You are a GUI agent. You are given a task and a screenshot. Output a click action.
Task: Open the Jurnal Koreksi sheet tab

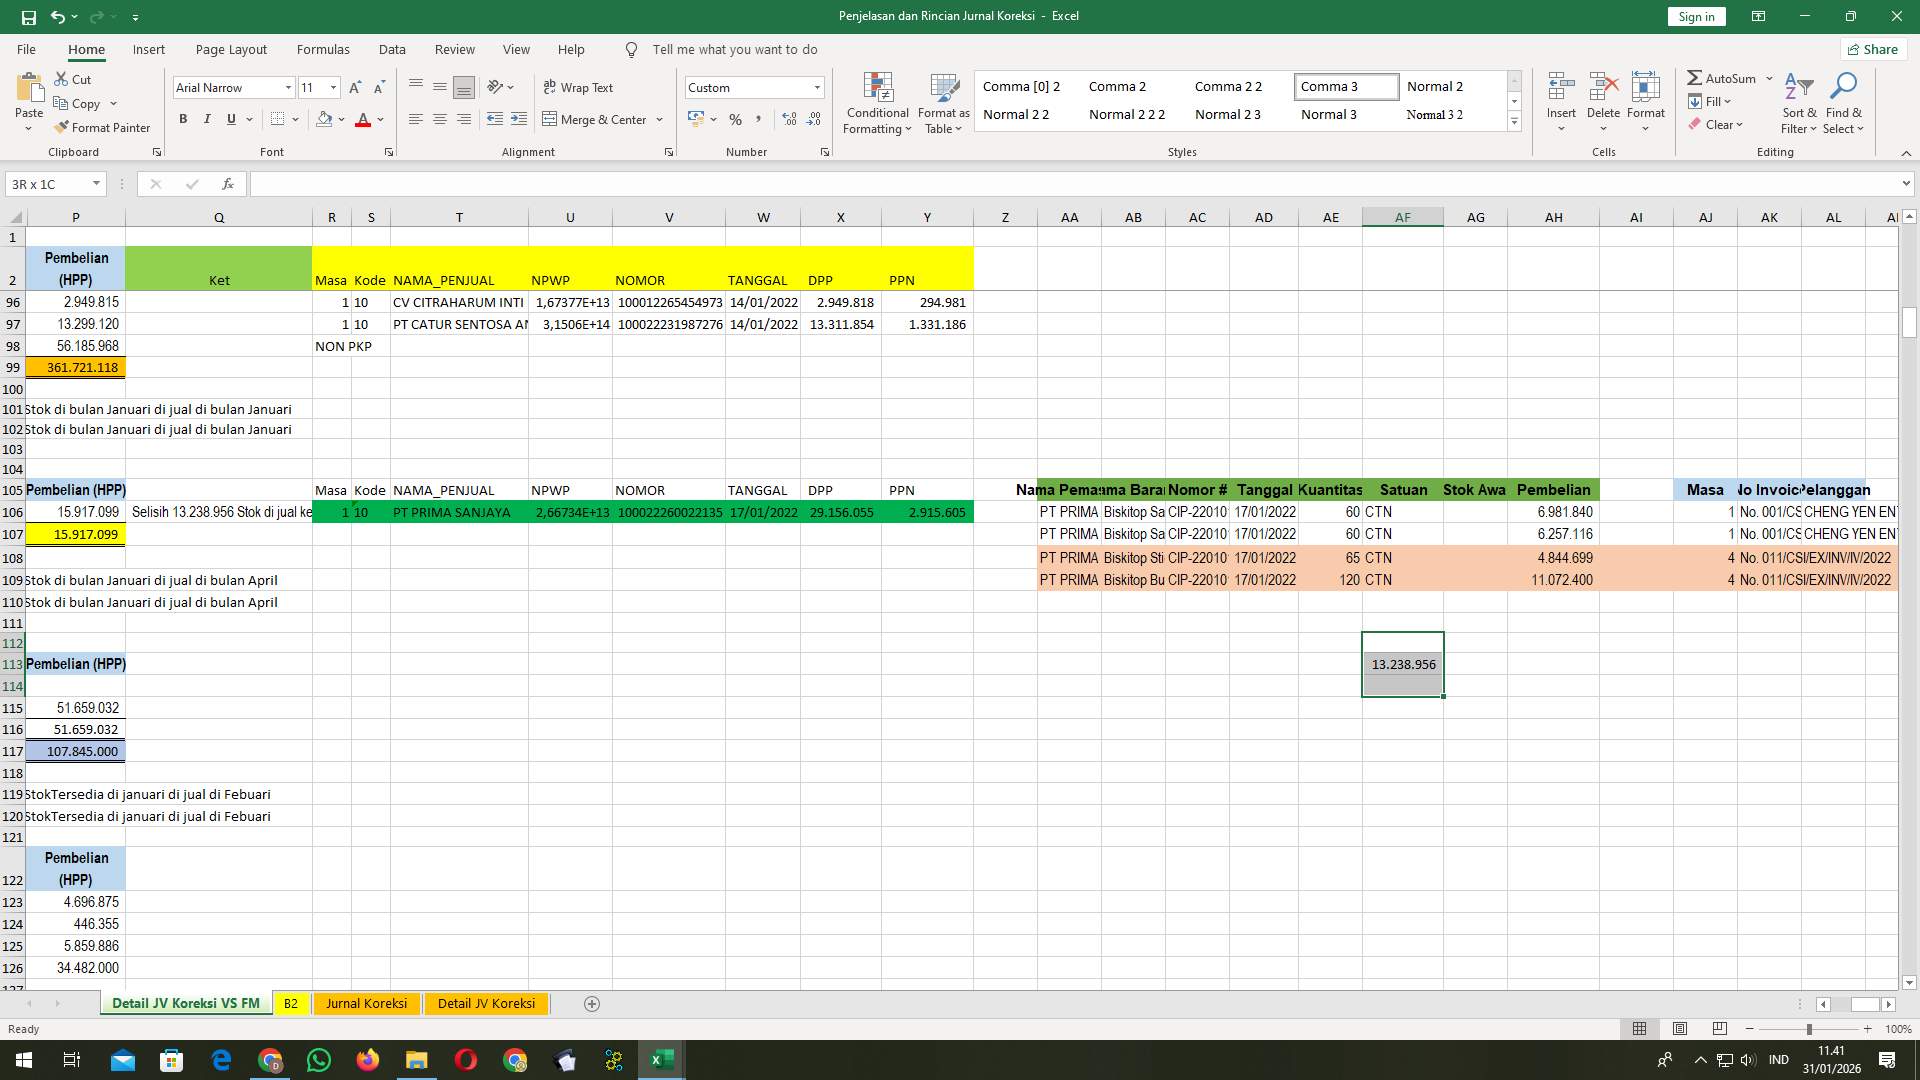366,1003
